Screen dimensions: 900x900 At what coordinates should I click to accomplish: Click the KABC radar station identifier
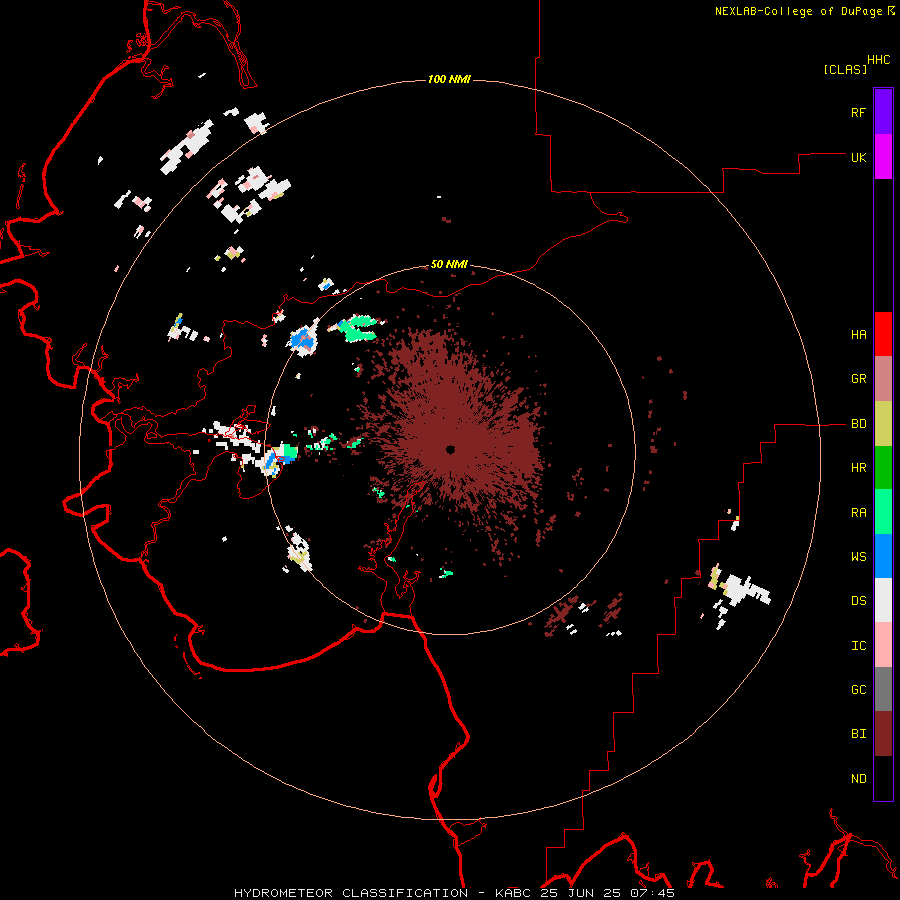[x=515, y=893]
